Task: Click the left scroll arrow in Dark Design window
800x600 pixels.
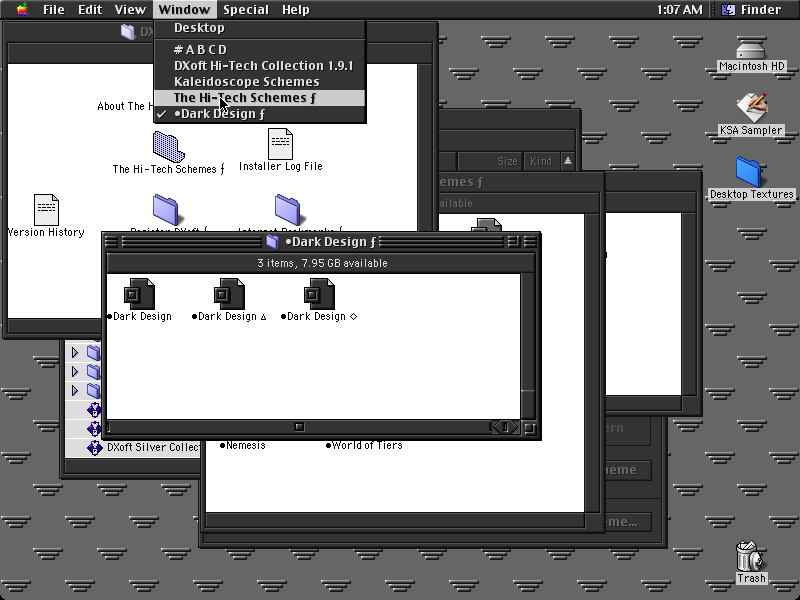Action: tap(496, 427)
